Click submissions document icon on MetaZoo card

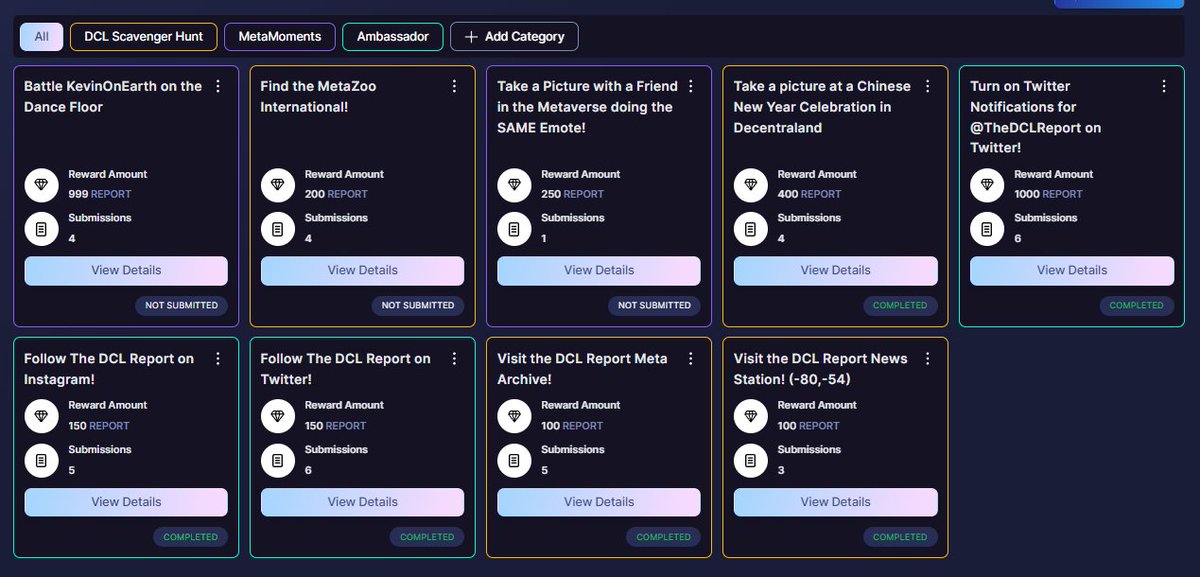277,229
